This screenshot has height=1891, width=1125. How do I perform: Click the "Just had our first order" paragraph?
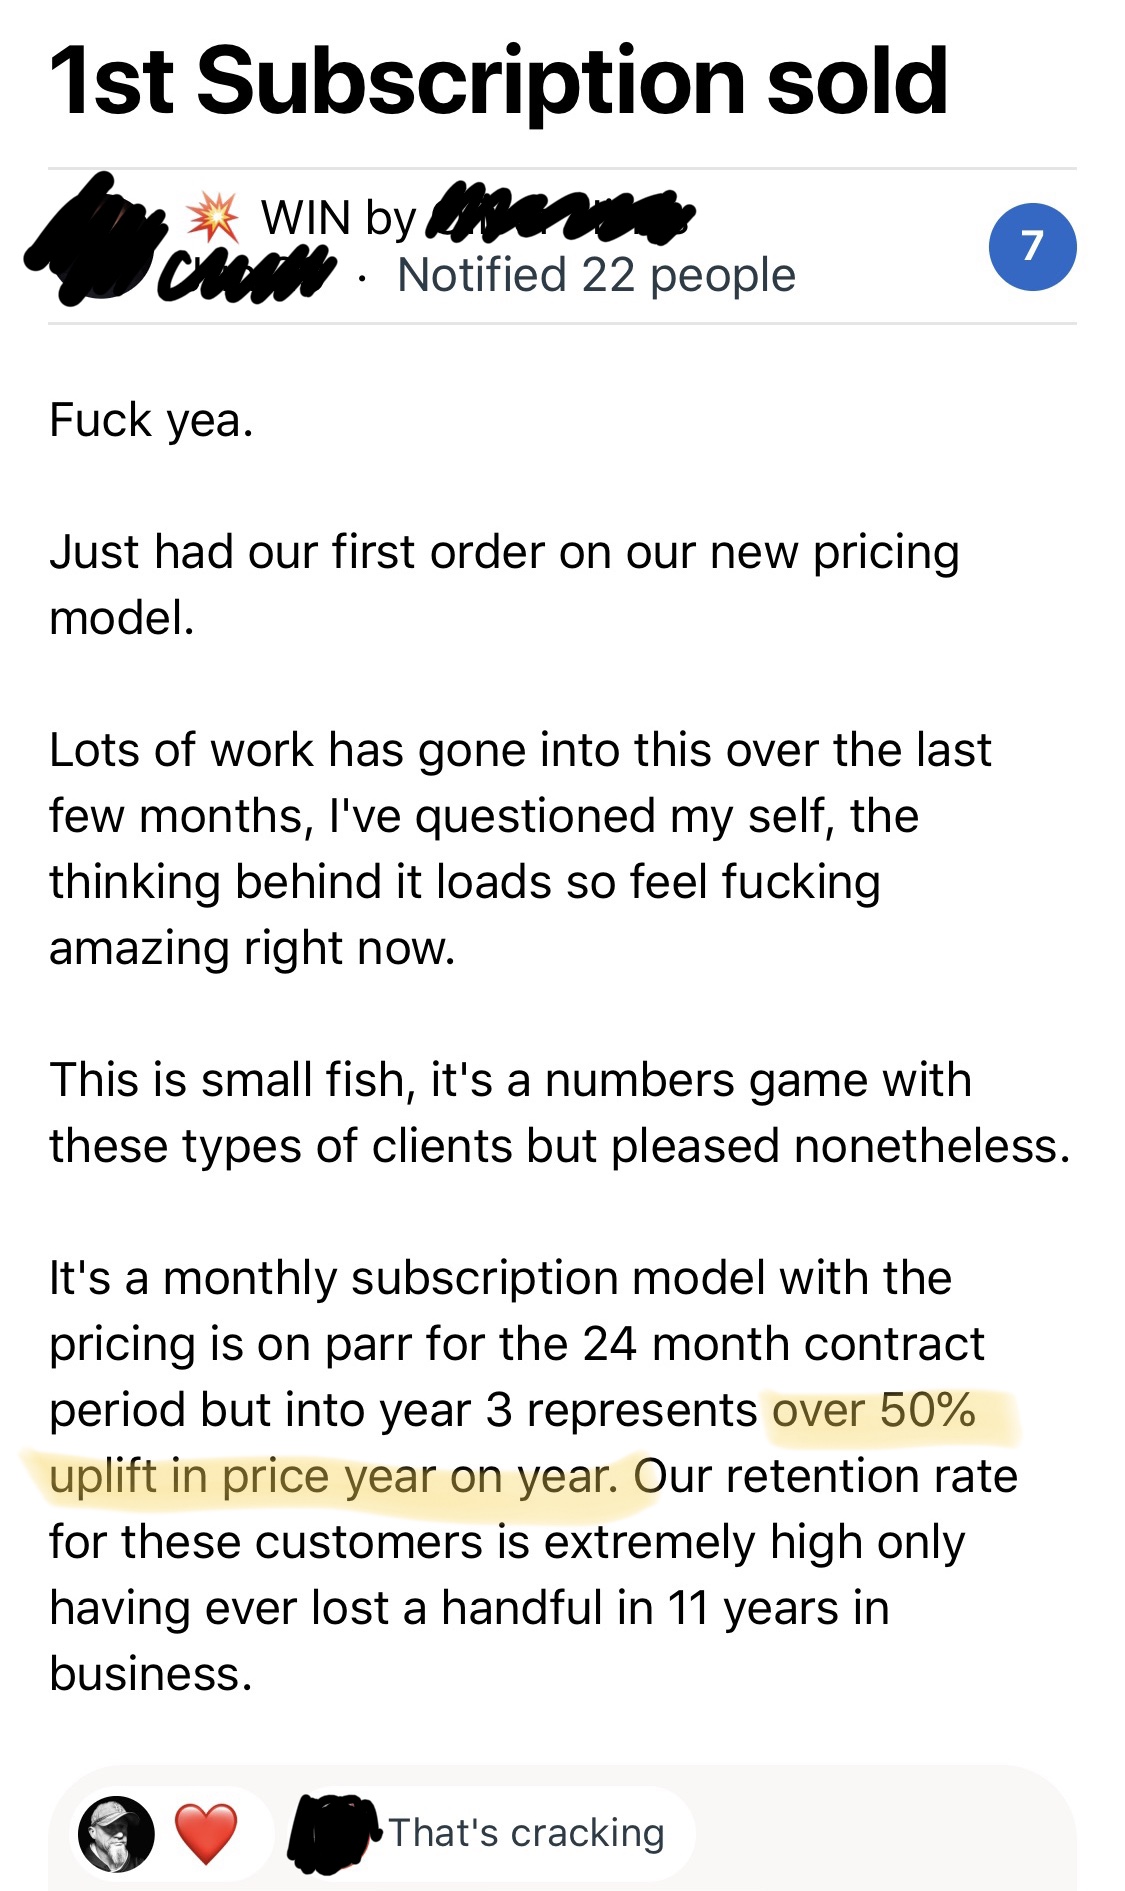[x=504, y=584]
